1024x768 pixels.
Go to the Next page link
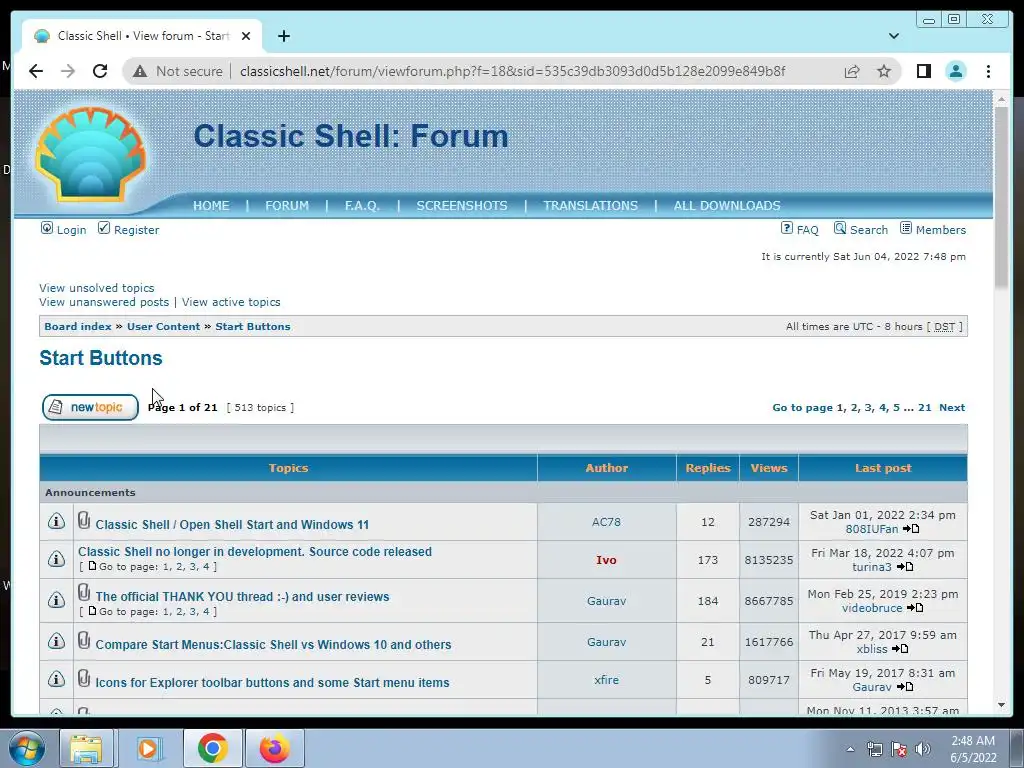952,408
